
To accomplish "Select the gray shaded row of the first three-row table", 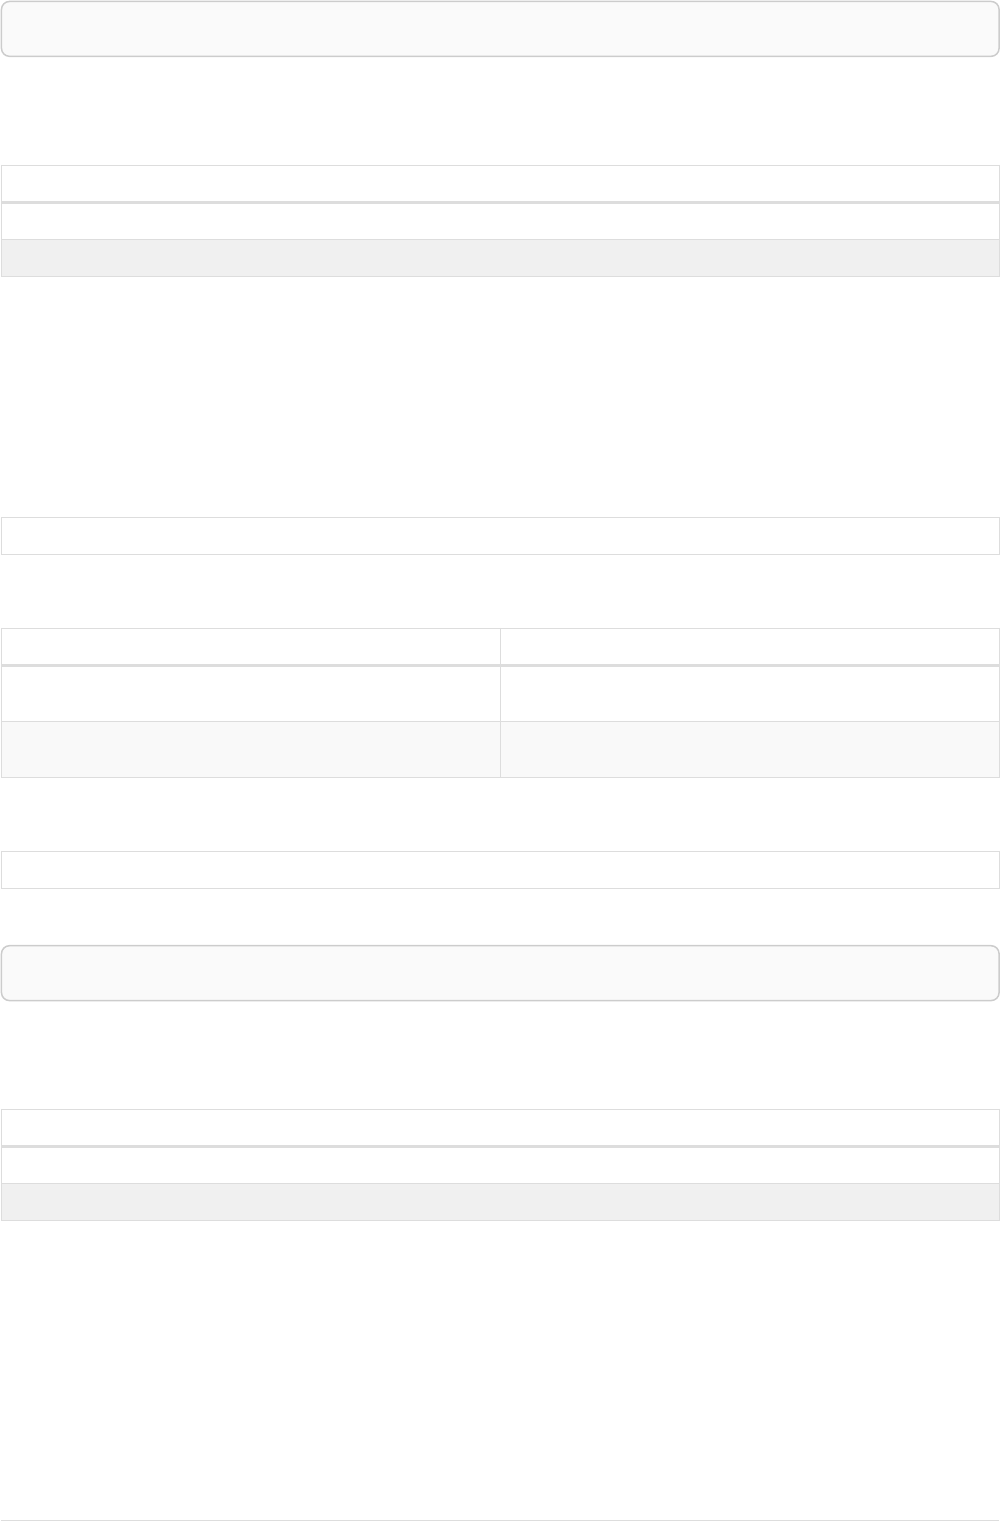I will coord(500,258).
